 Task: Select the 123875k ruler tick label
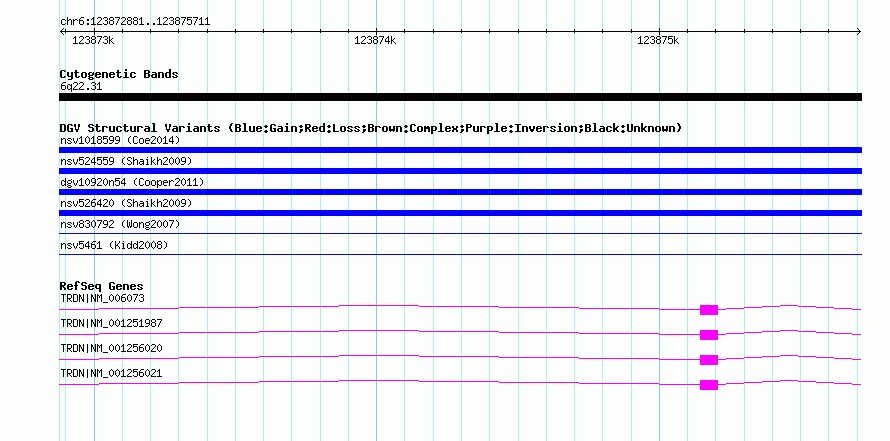point(658,41)
